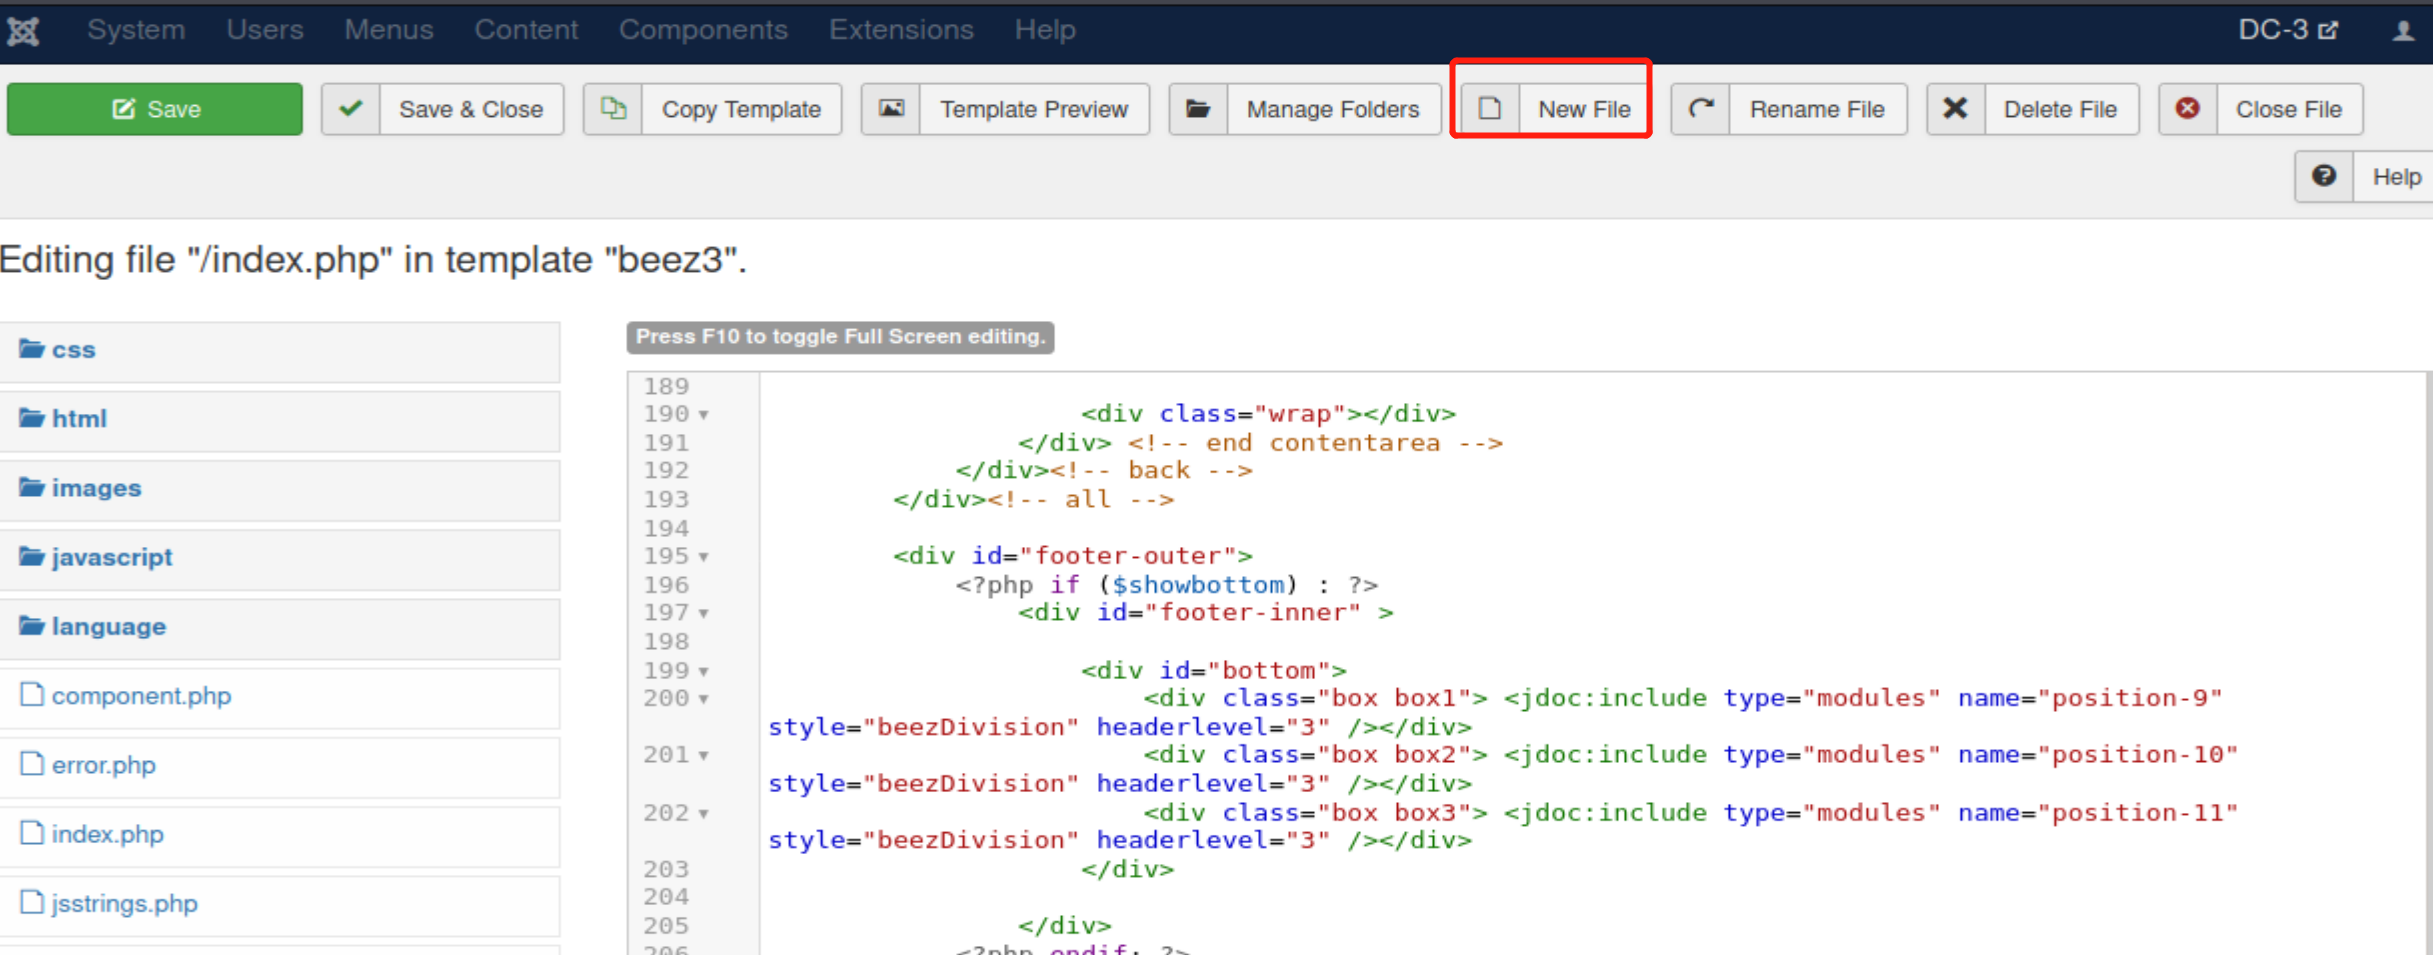
Task: Expand the language folder
Action: (x=279, y=628)
